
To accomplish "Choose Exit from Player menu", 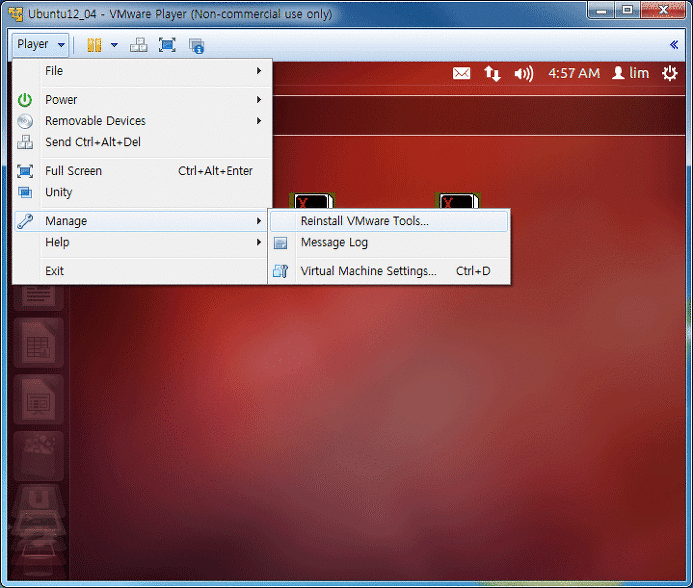I will coord(142,271).
